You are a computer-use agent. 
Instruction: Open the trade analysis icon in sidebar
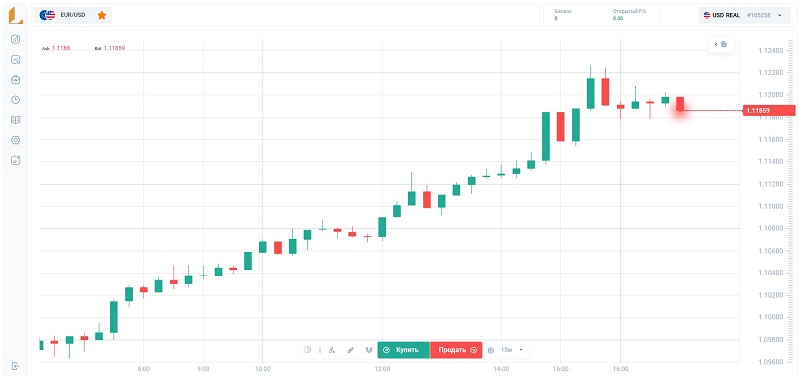tap(15, 60)
